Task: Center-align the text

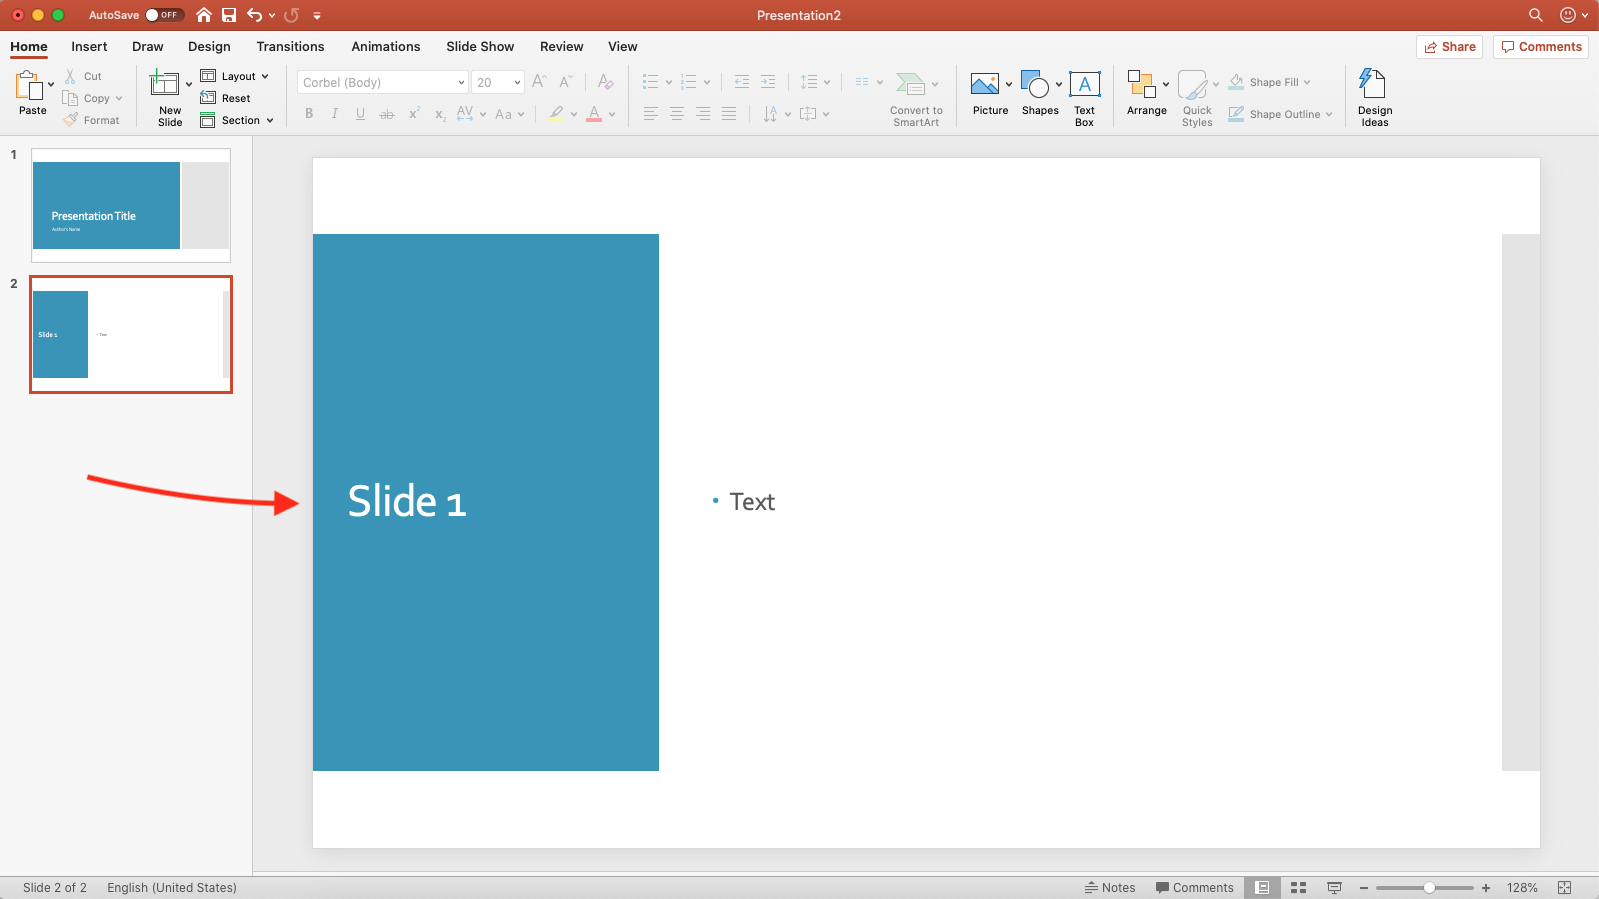Action: [x=677, y=114]
